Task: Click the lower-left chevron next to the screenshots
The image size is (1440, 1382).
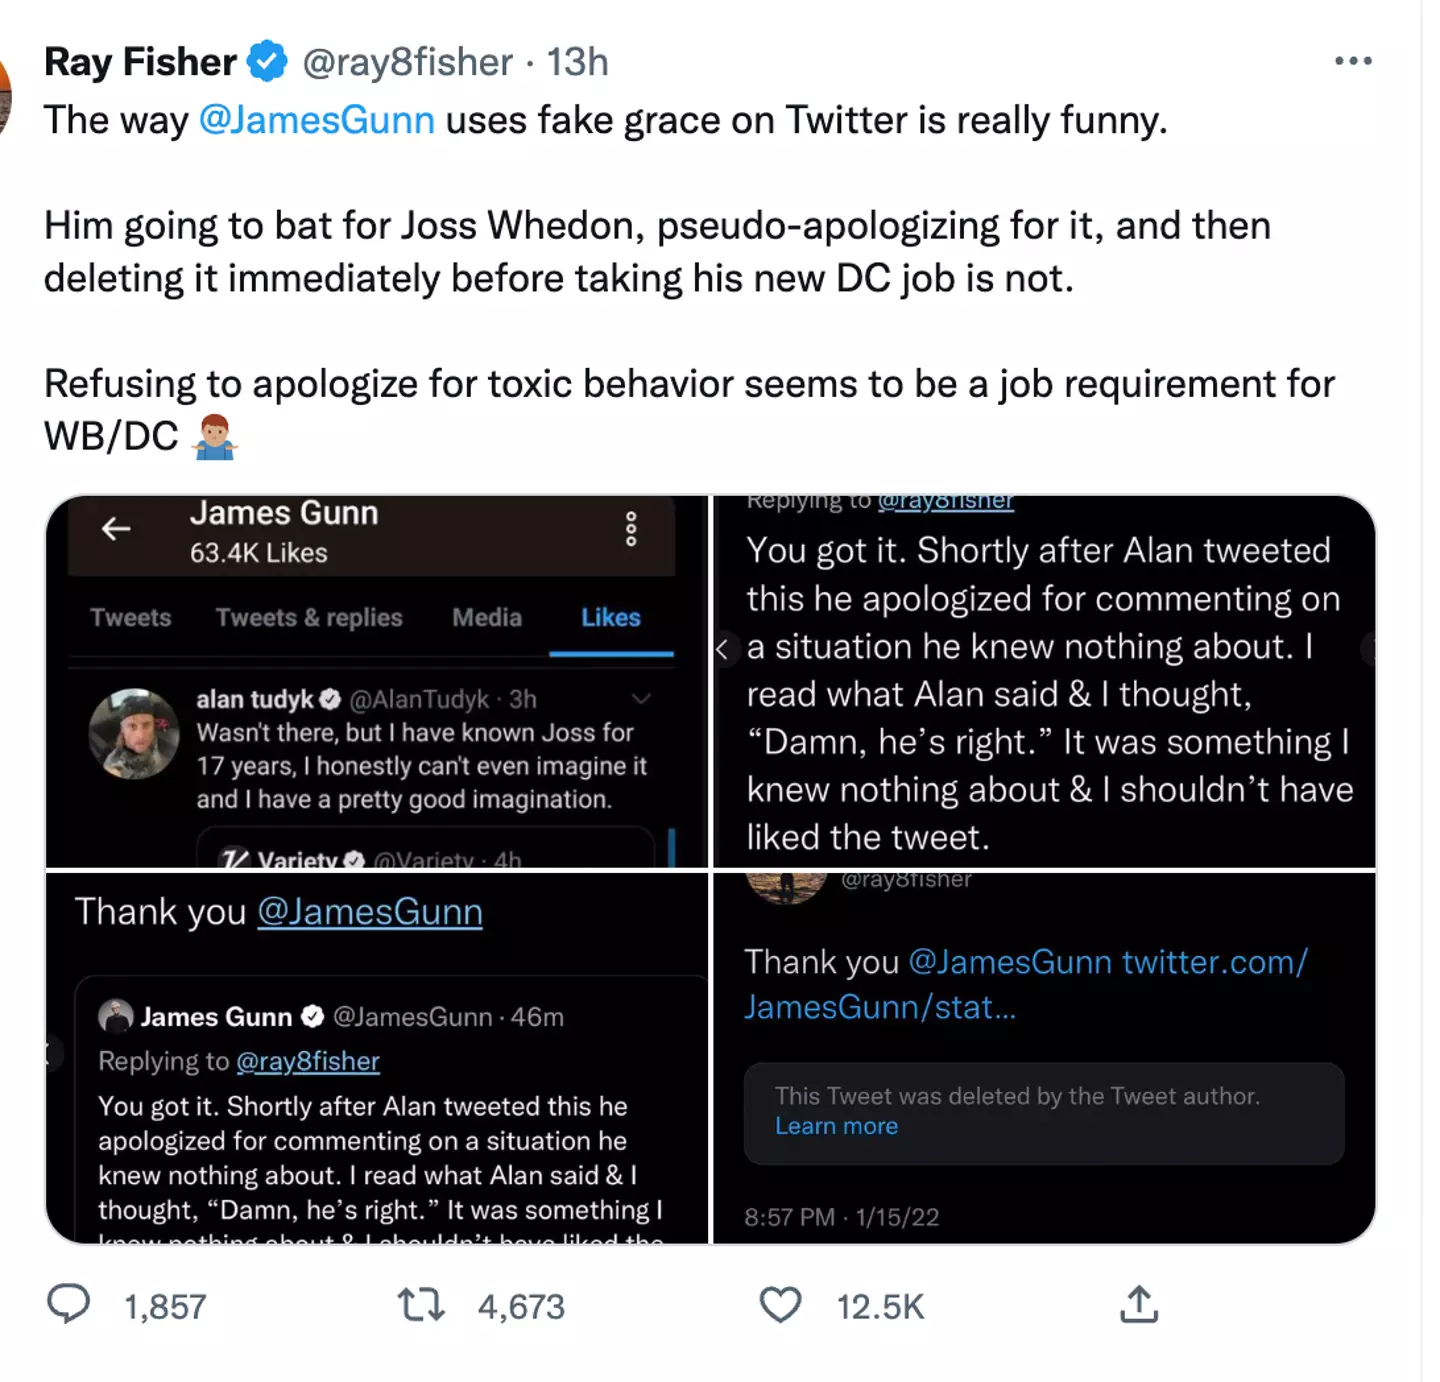Action: 50,1053
